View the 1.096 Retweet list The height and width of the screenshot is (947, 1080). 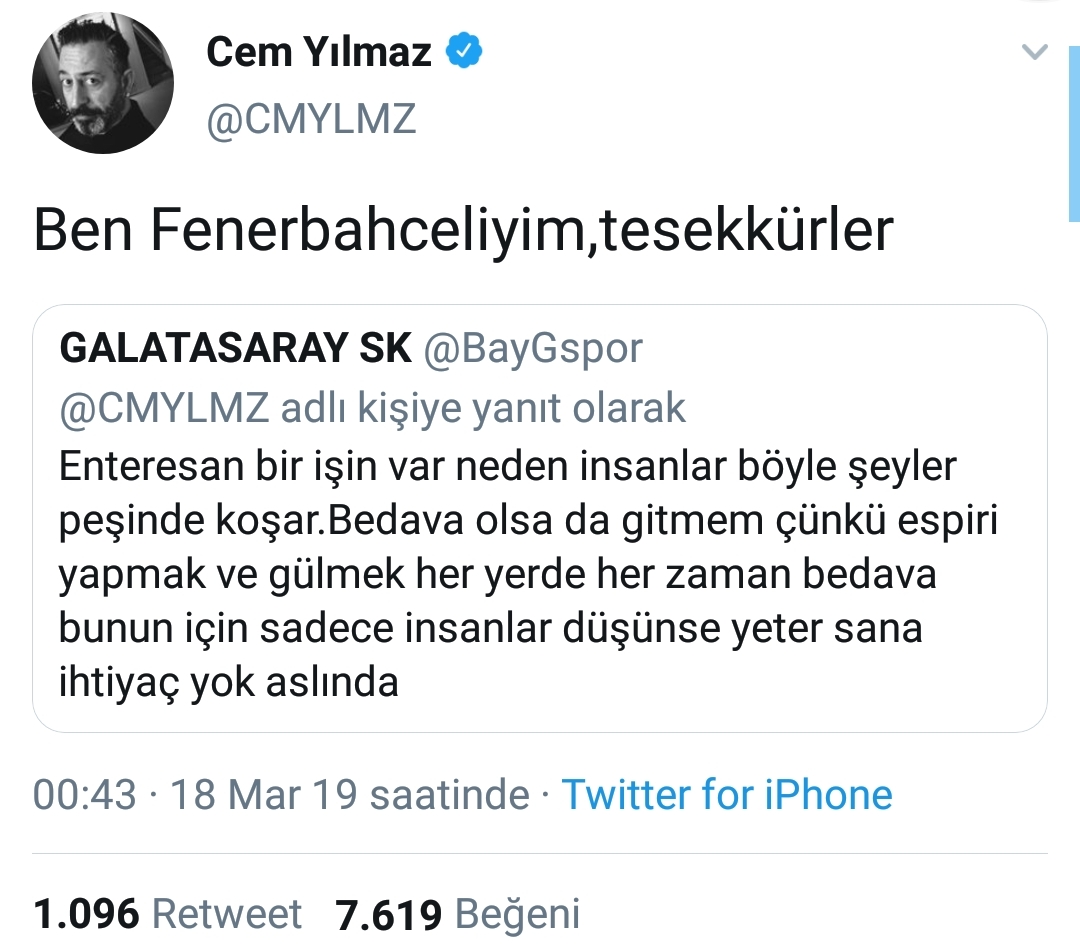(x=167, y=914)
